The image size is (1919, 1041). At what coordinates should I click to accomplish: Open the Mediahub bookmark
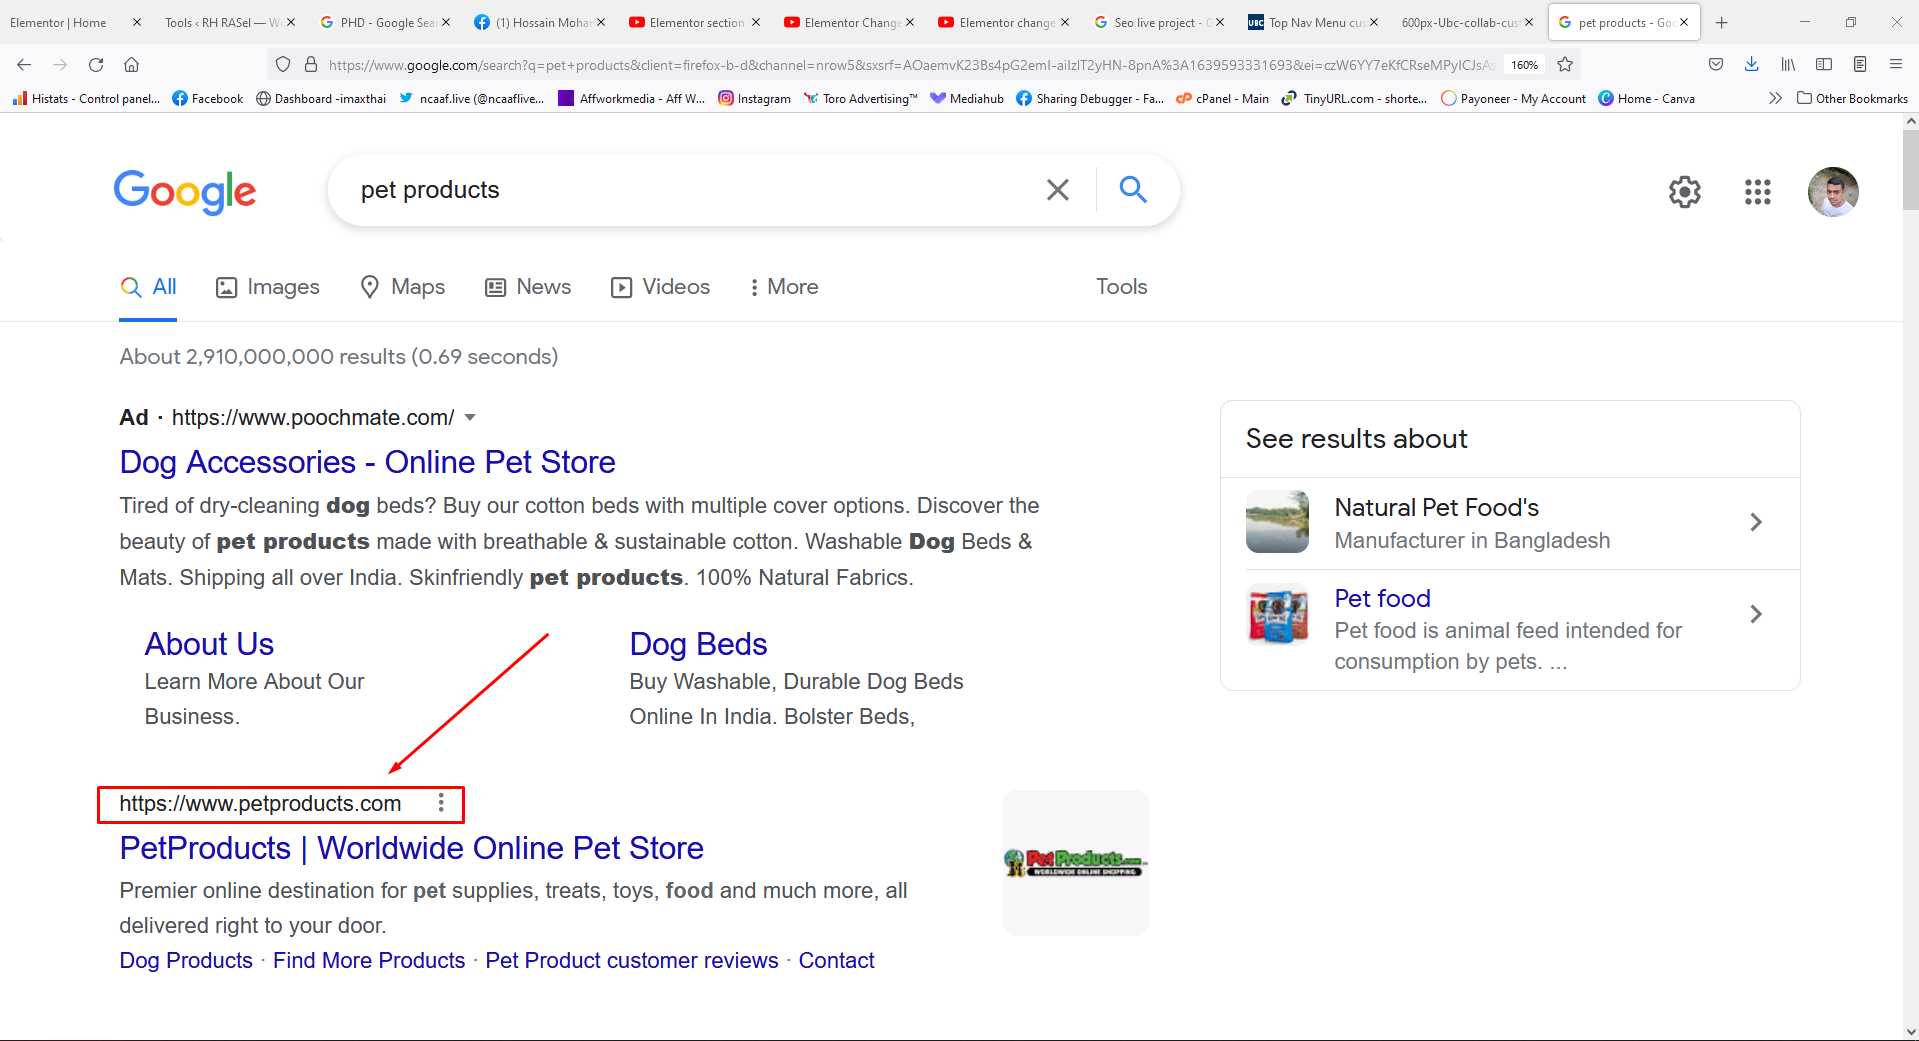(x=966, y=98)
